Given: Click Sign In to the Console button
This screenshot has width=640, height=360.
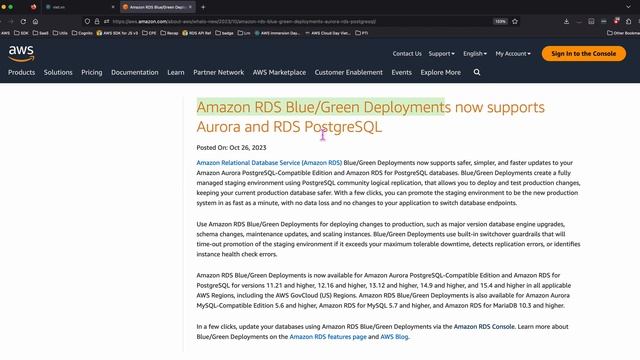Looking at the screenshot, I should pyautogui.click(x=584, y=53).
